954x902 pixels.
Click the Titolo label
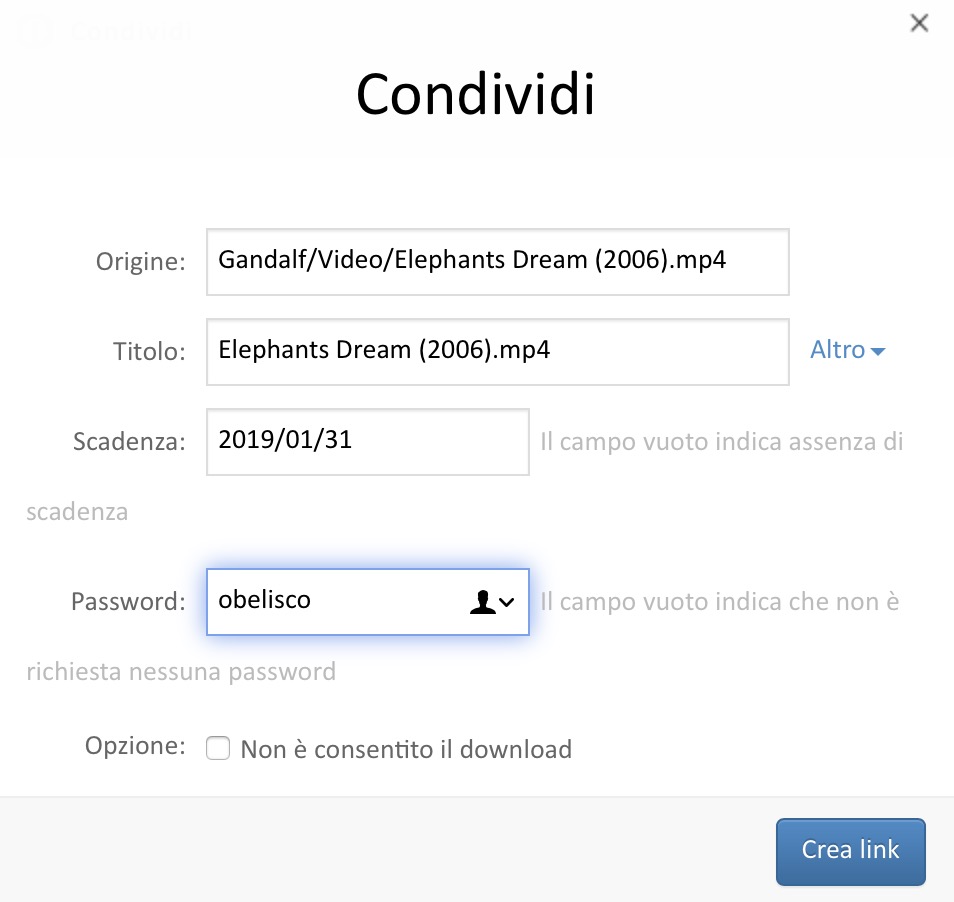coord(149,351)
